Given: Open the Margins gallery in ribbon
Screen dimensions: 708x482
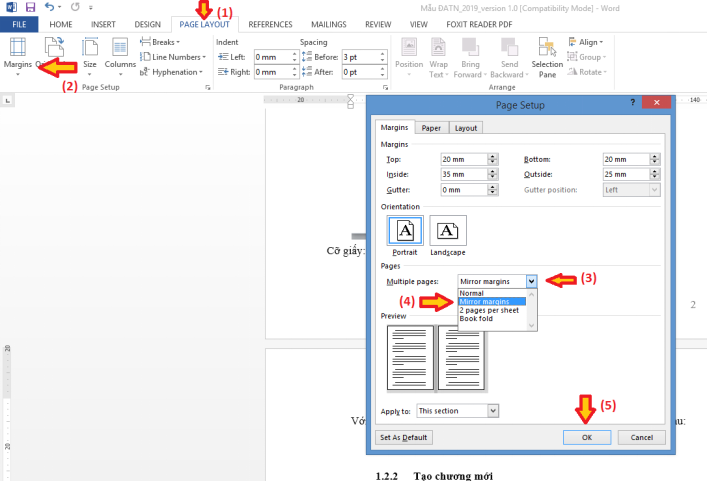Looking at the screenshot, I should tap(18, 56).
